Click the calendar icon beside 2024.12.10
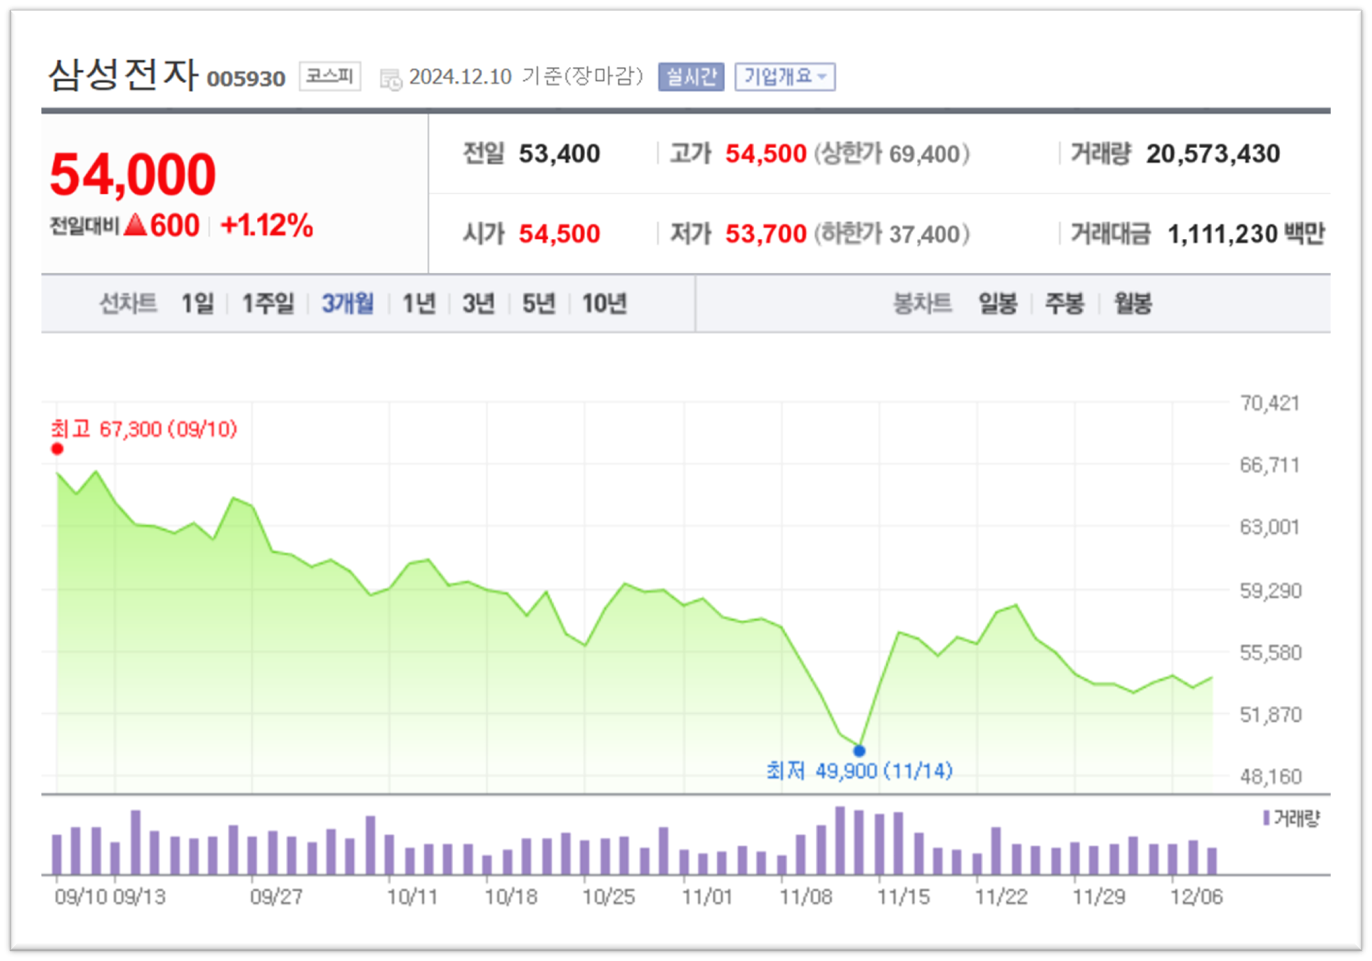Viewport: 1372px width, 961px height. (390, 78)
